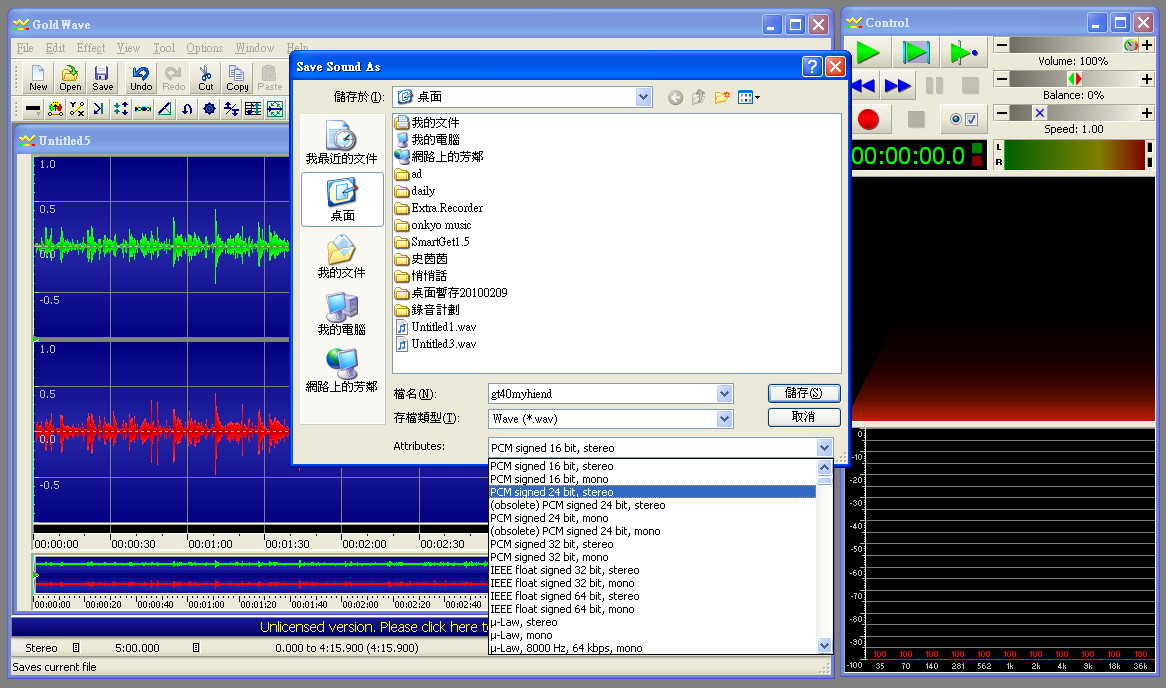
Task: Click the triangle ramp effect icon
Action: (165, 109)
